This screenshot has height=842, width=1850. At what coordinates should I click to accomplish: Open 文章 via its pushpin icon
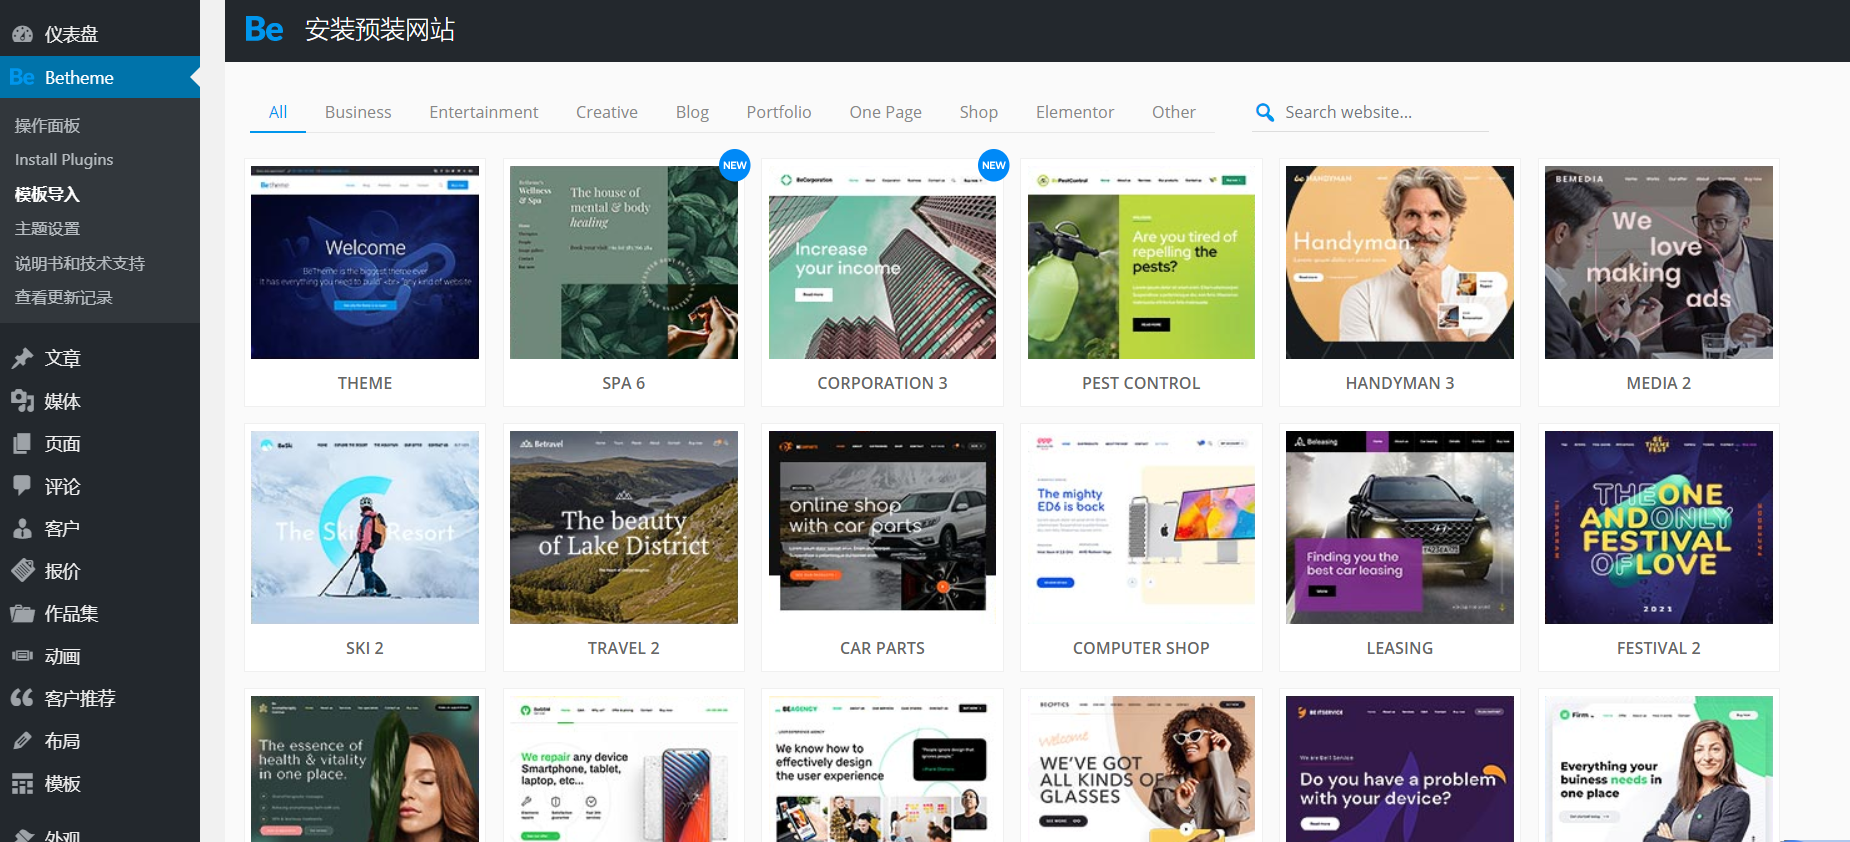(22, 358)
